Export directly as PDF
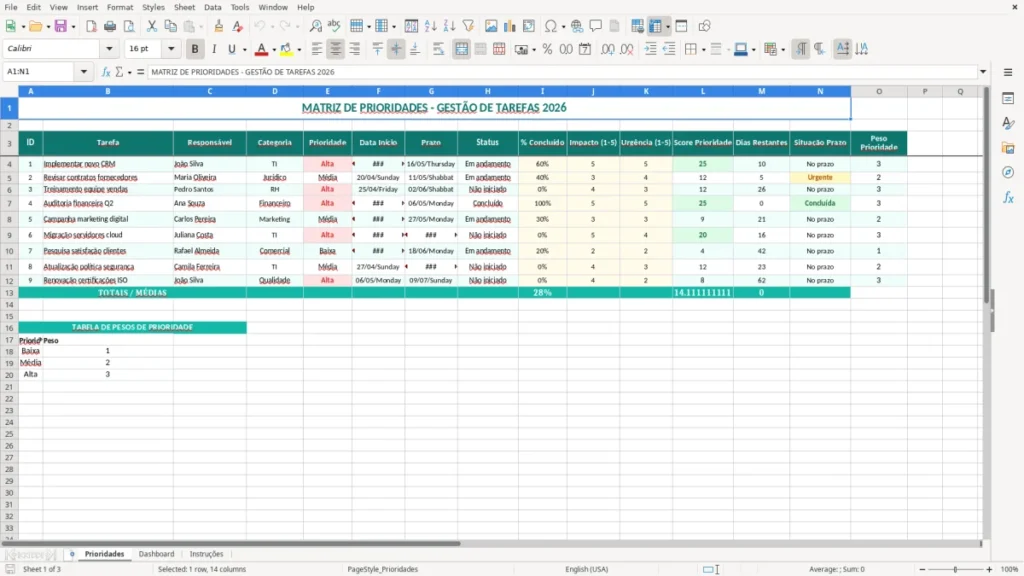The height and width of the screenshot is (576, 1024). [91, 26]
